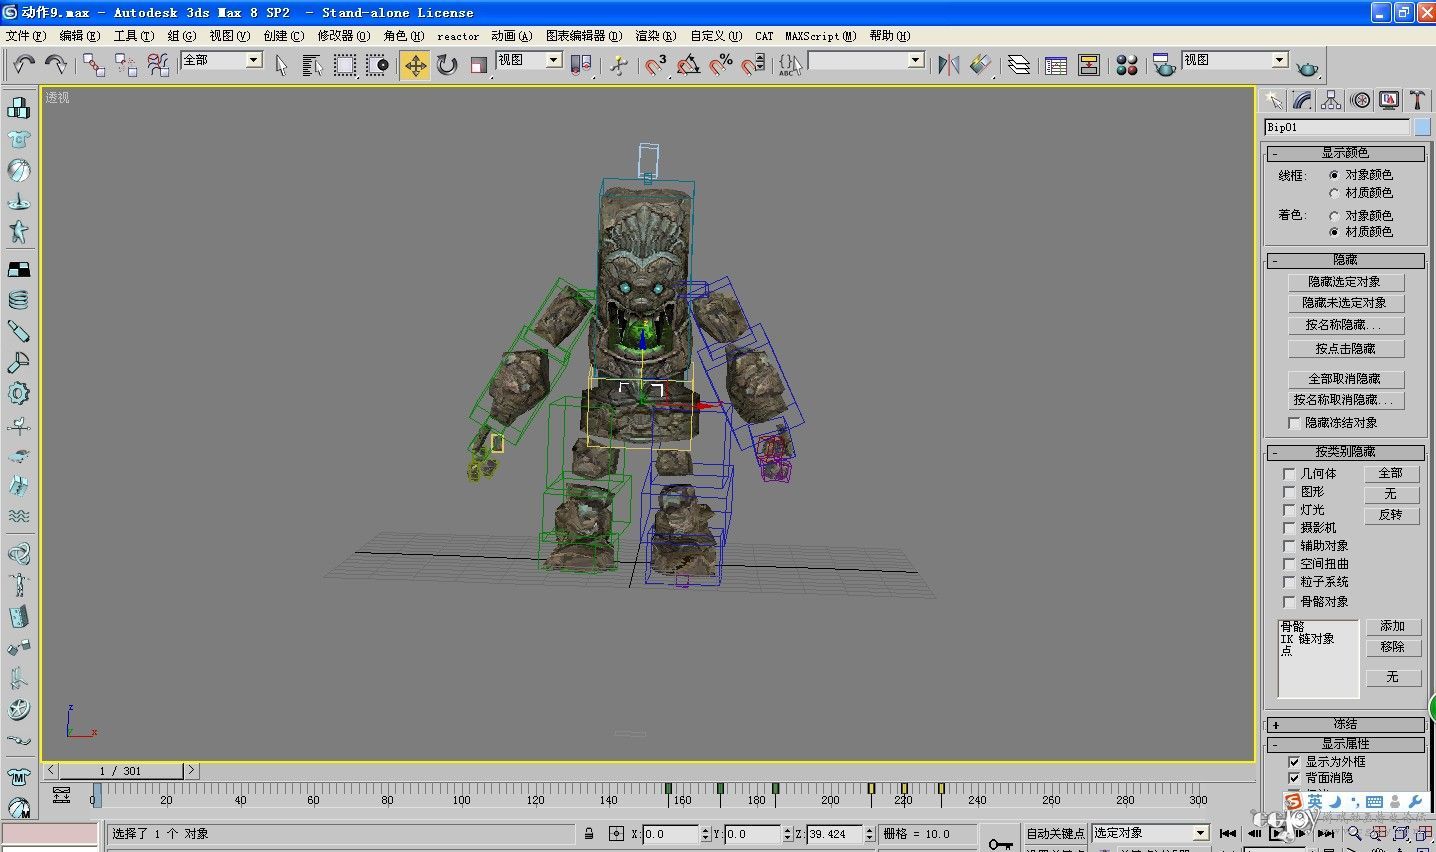The image size is (1436, 852).
Task: Check the 几何体 hide category box
Action: tap(1289, 474)
